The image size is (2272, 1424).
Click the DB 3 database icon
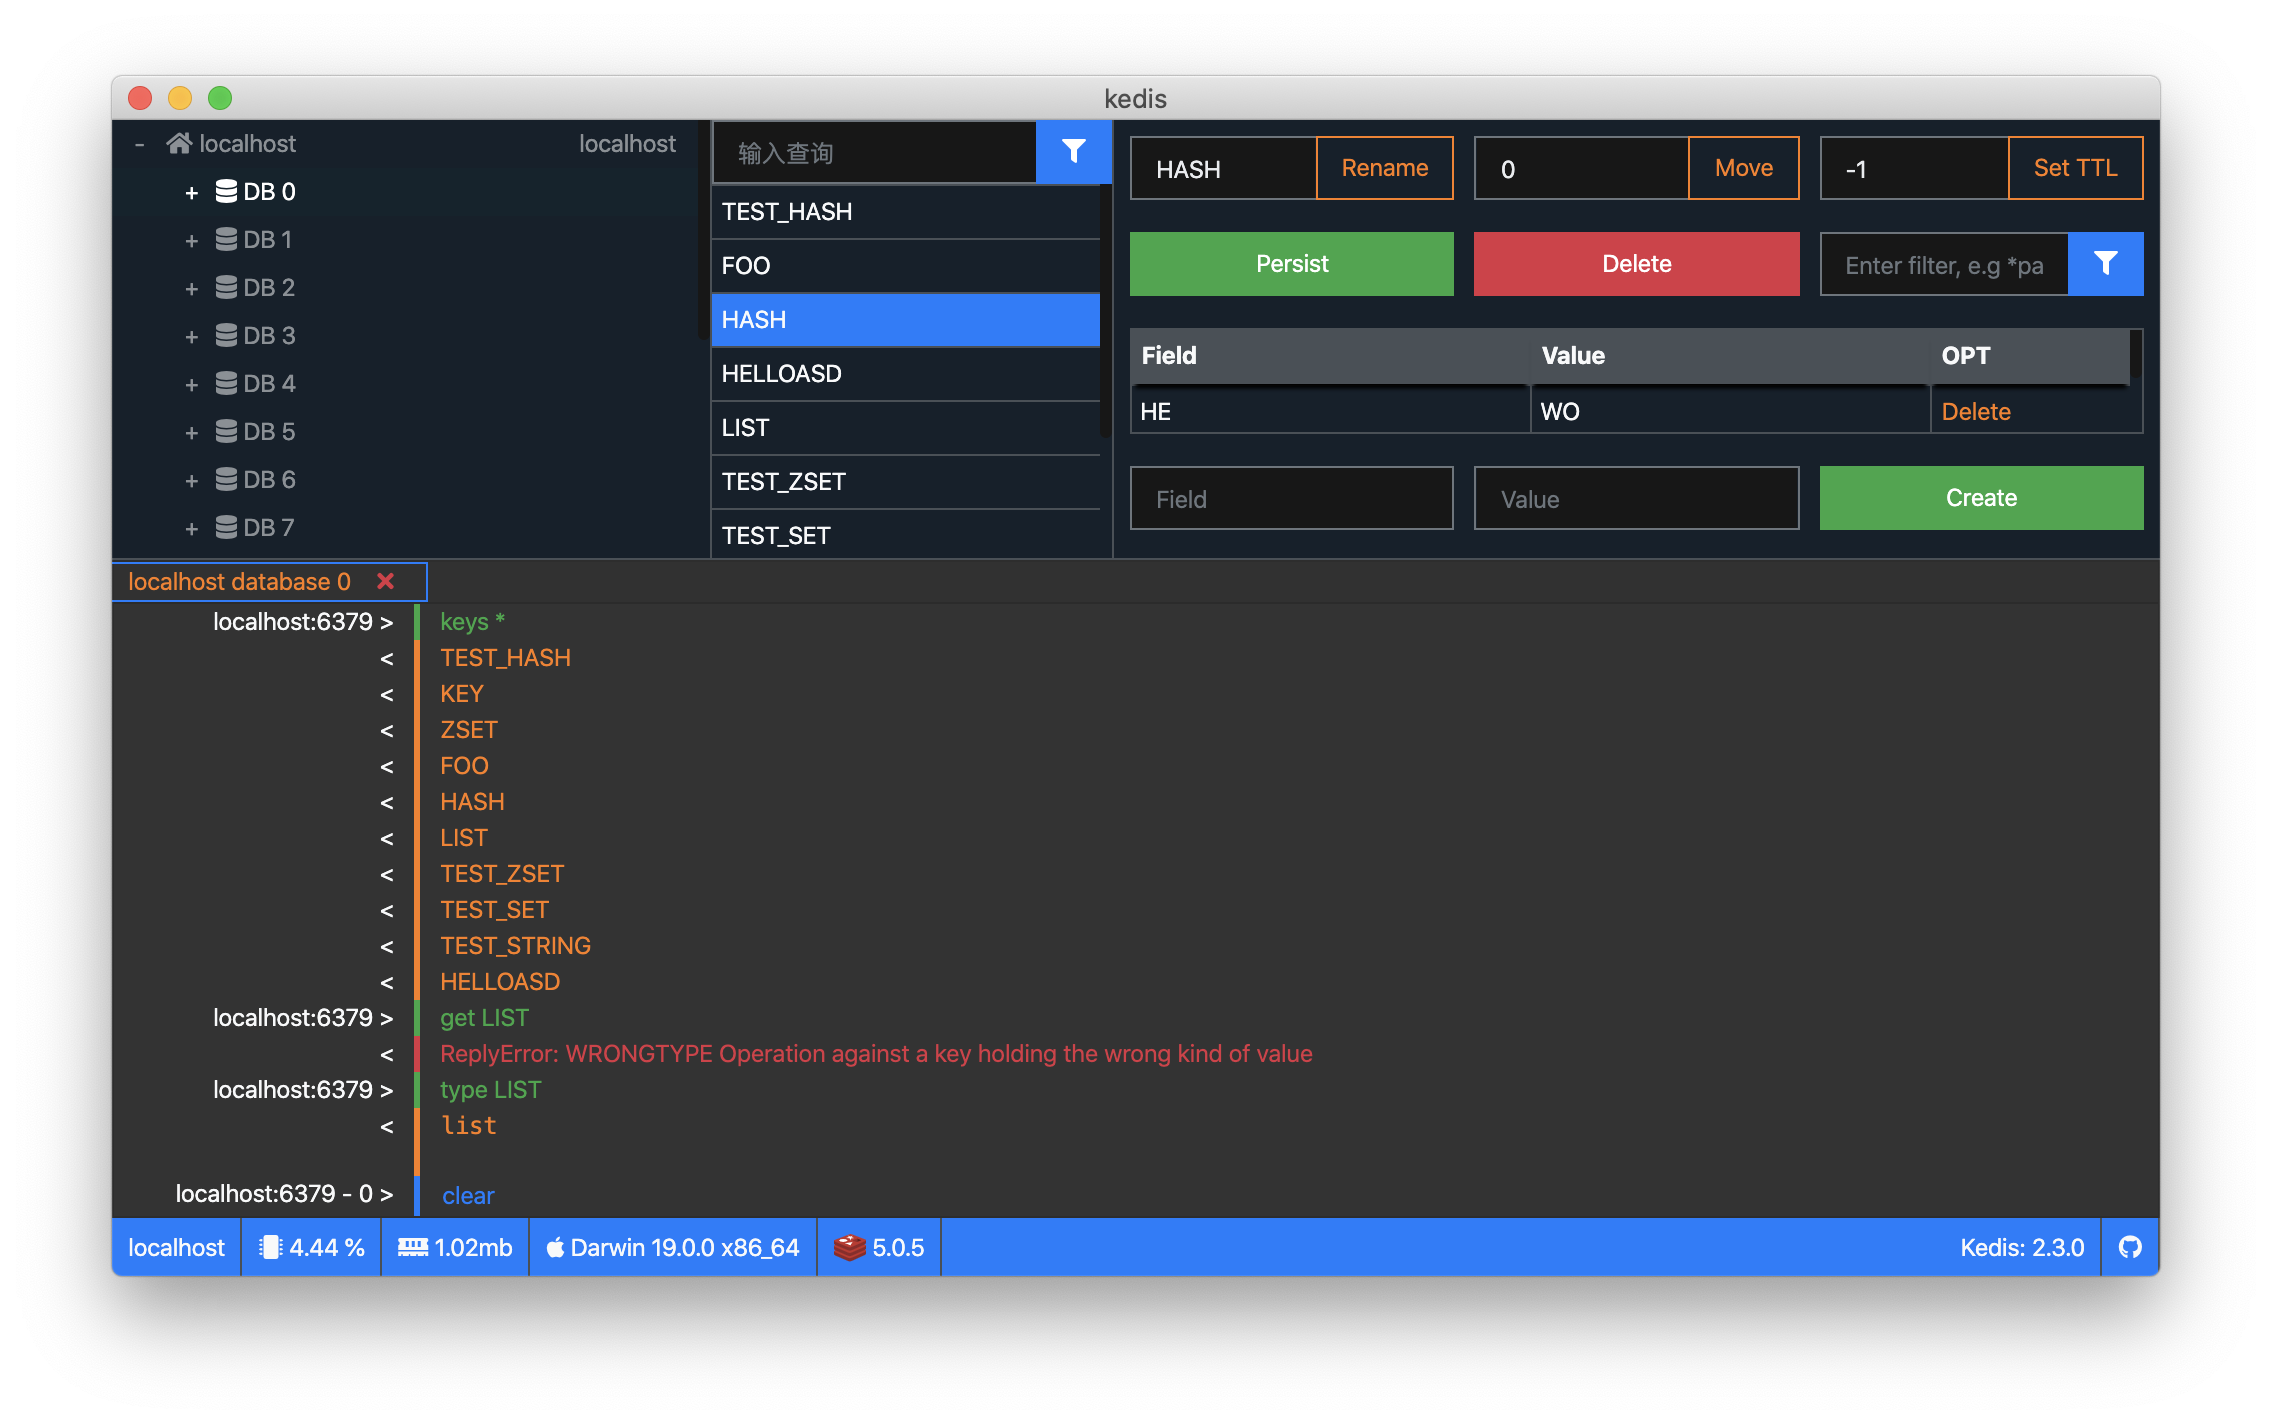tap(227, 336)
